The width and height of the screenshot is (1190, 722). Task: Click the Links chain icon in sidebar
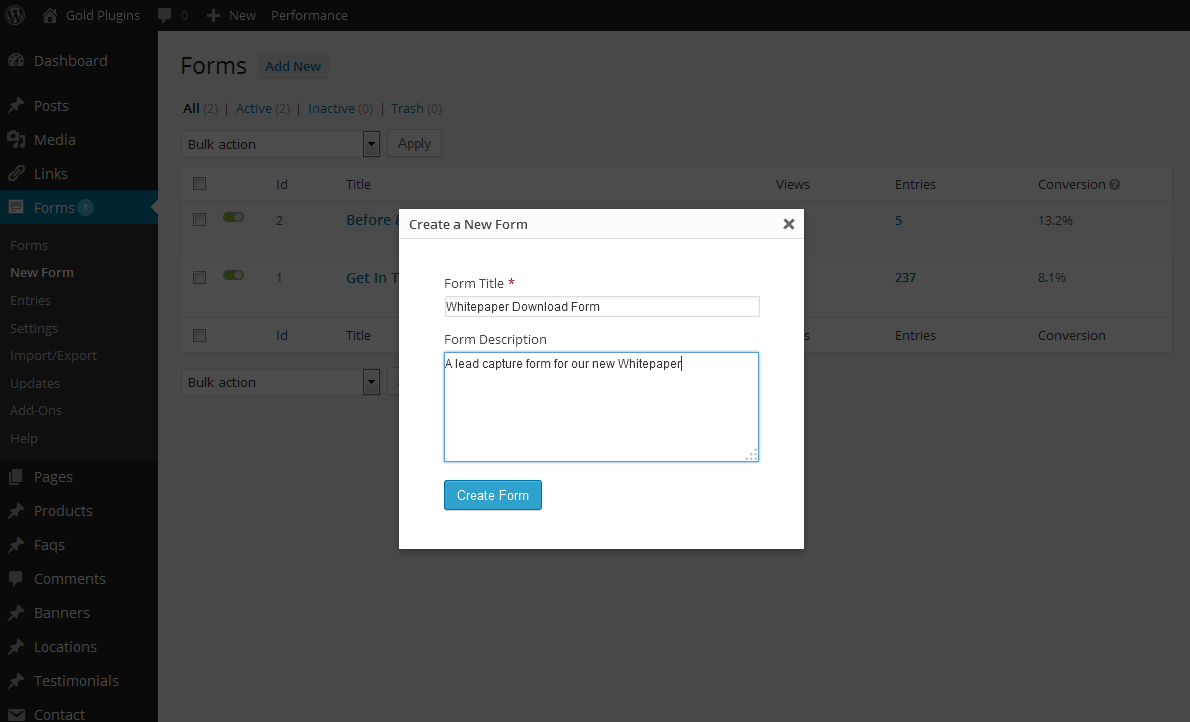[x=16, y=174]
